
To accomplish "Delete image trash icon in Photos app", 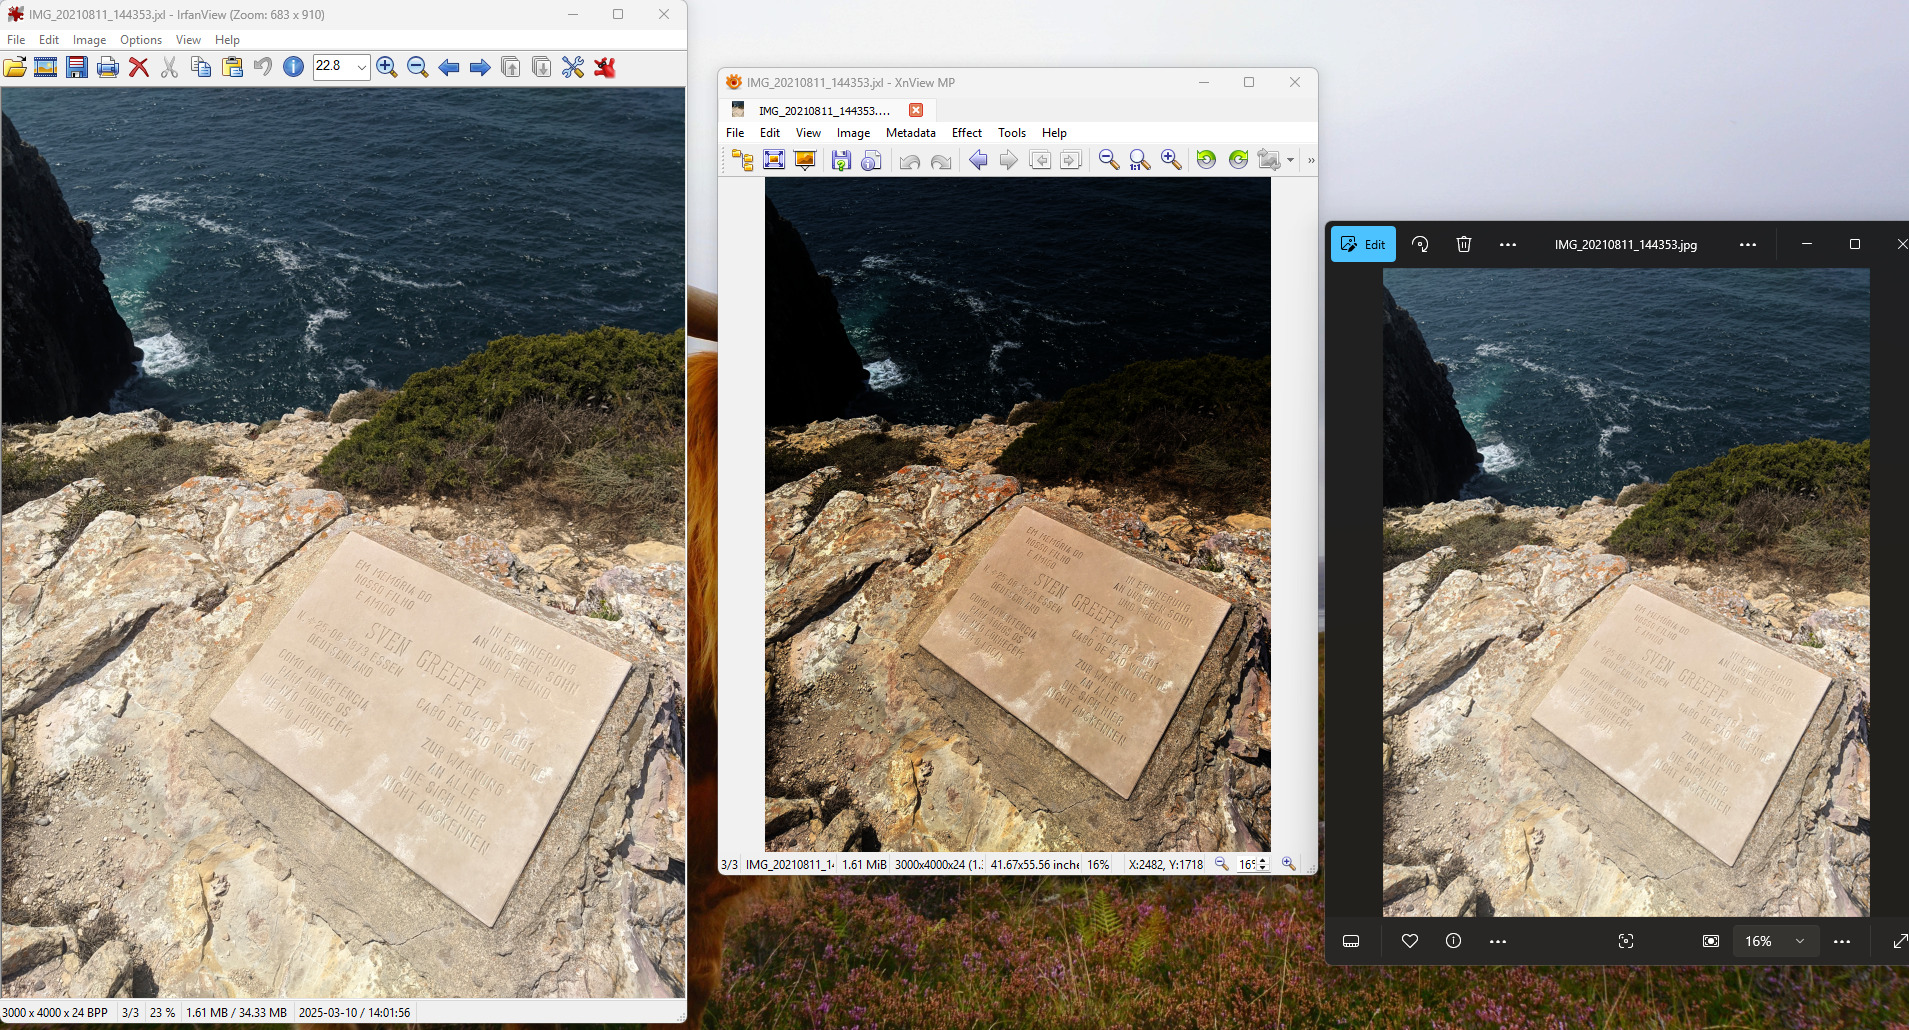I will tap(1464, 244).
